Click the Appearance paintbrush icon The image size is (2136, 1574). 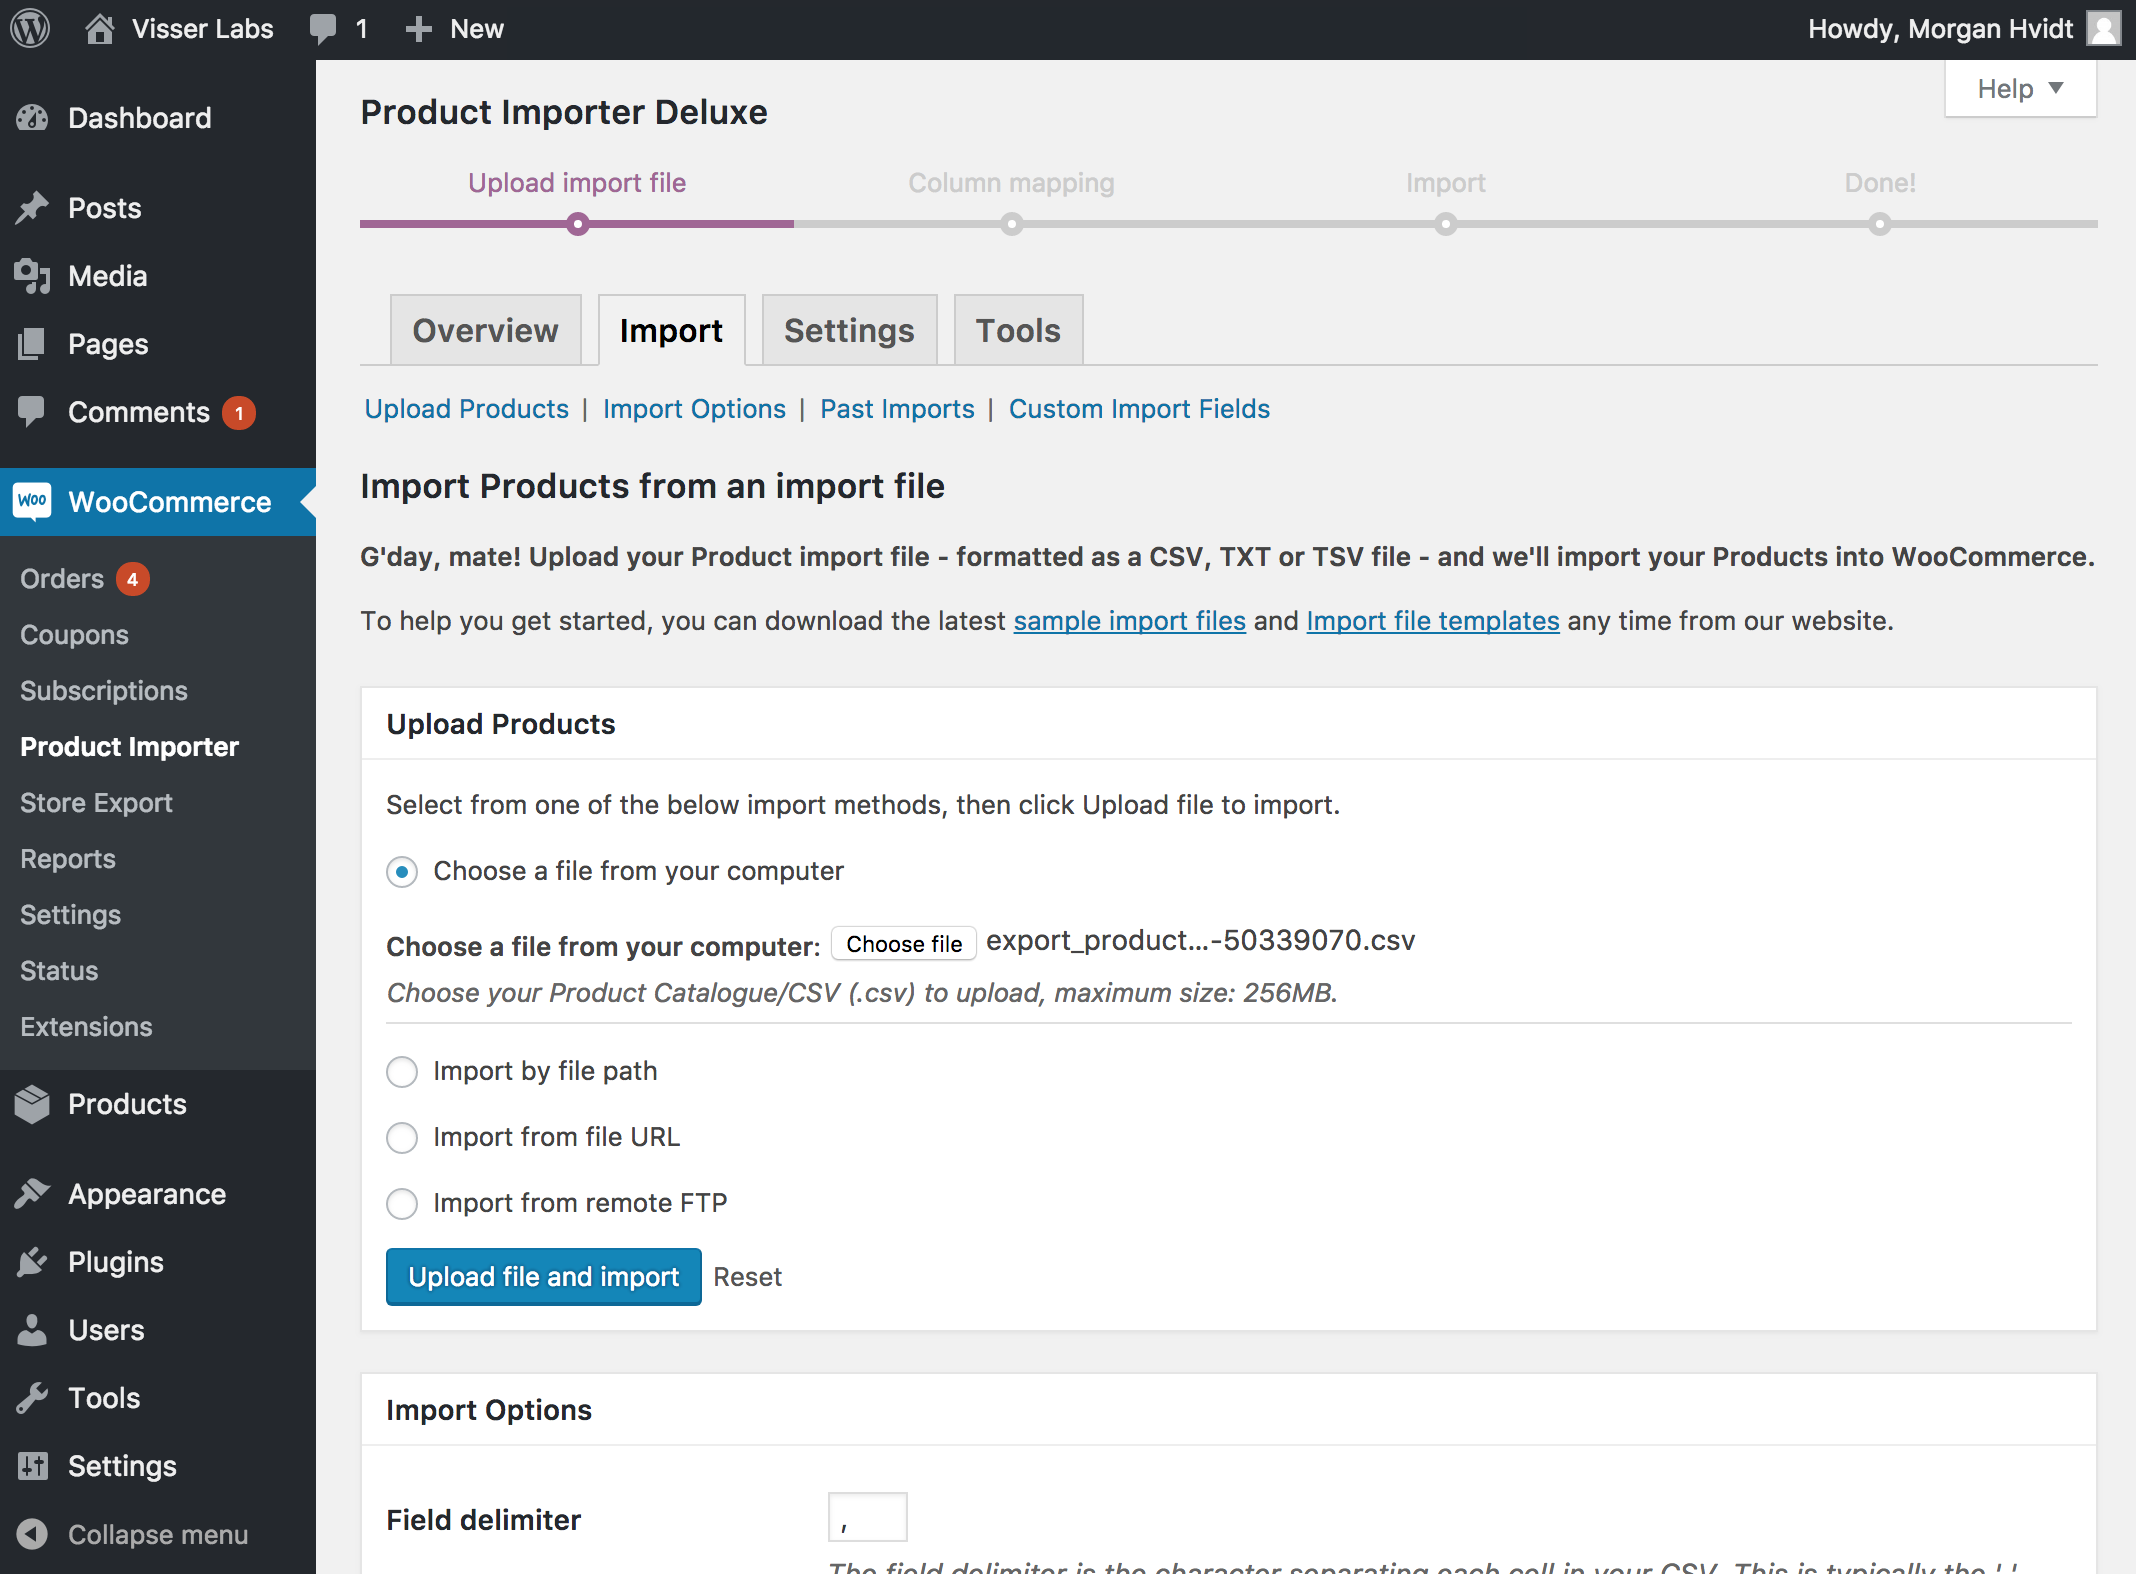click(x=32, y=1194)
